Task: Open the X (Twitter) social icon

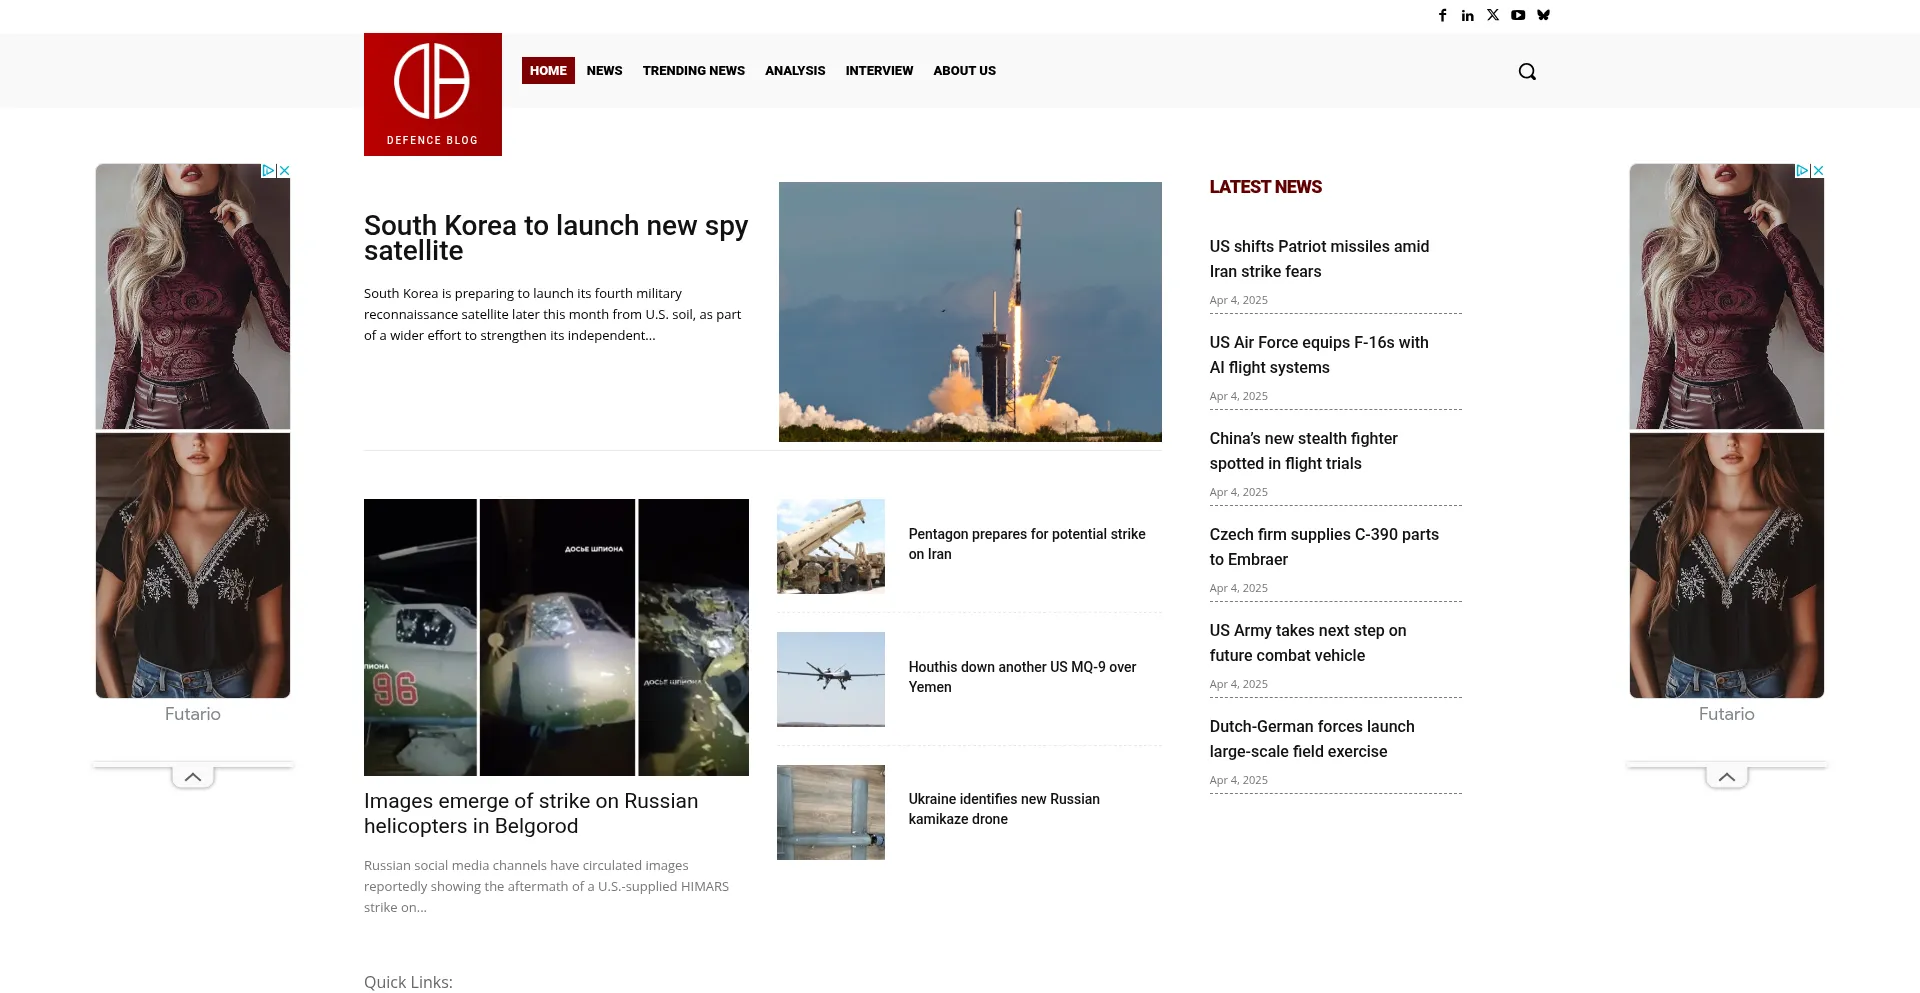Action: coord(1493,15)
